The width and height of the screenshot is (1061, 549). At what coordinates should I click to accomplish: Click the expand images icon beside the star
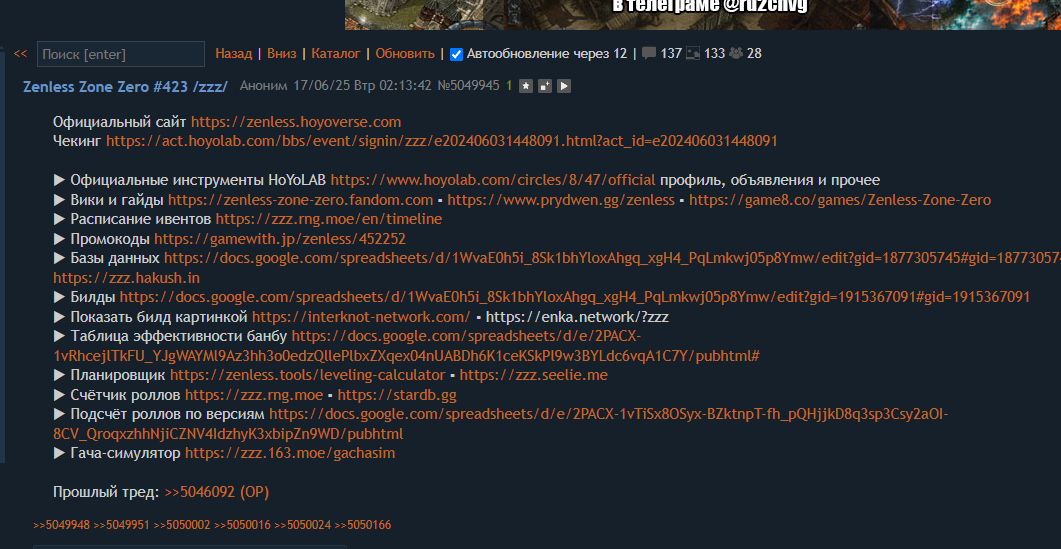(x=544, y=86)
